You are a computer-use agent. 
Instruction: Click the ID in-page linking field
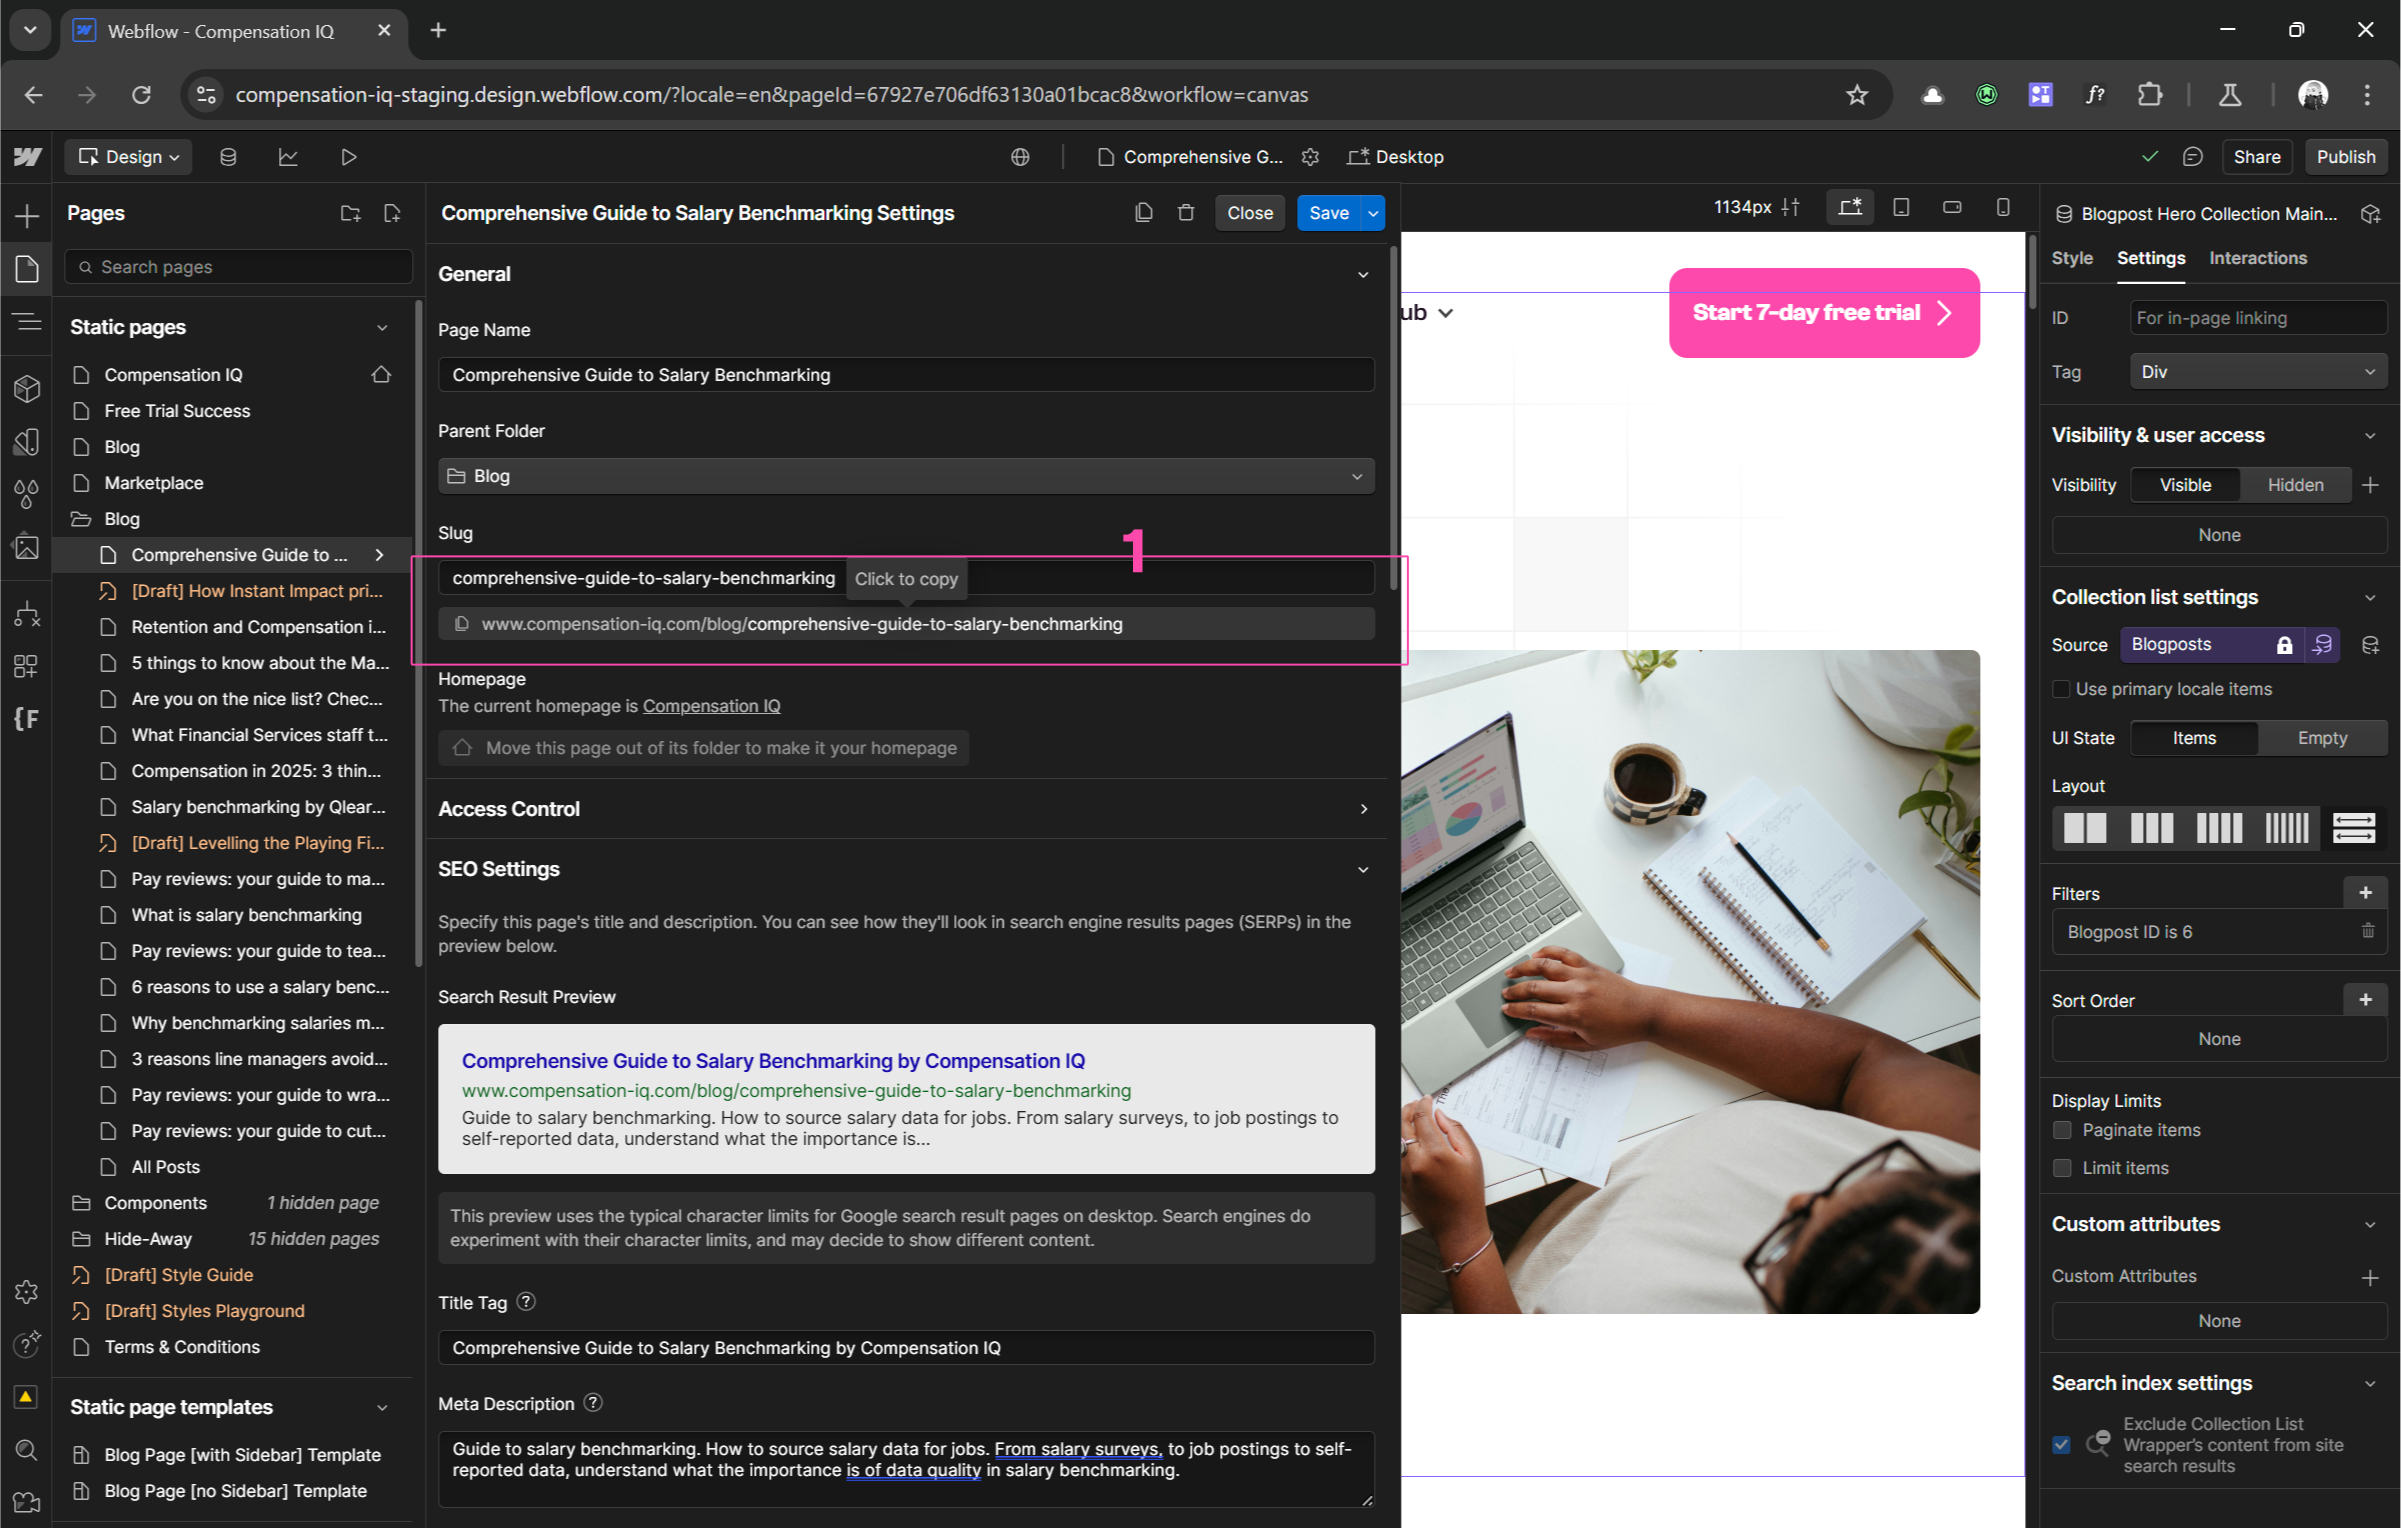2258,318
